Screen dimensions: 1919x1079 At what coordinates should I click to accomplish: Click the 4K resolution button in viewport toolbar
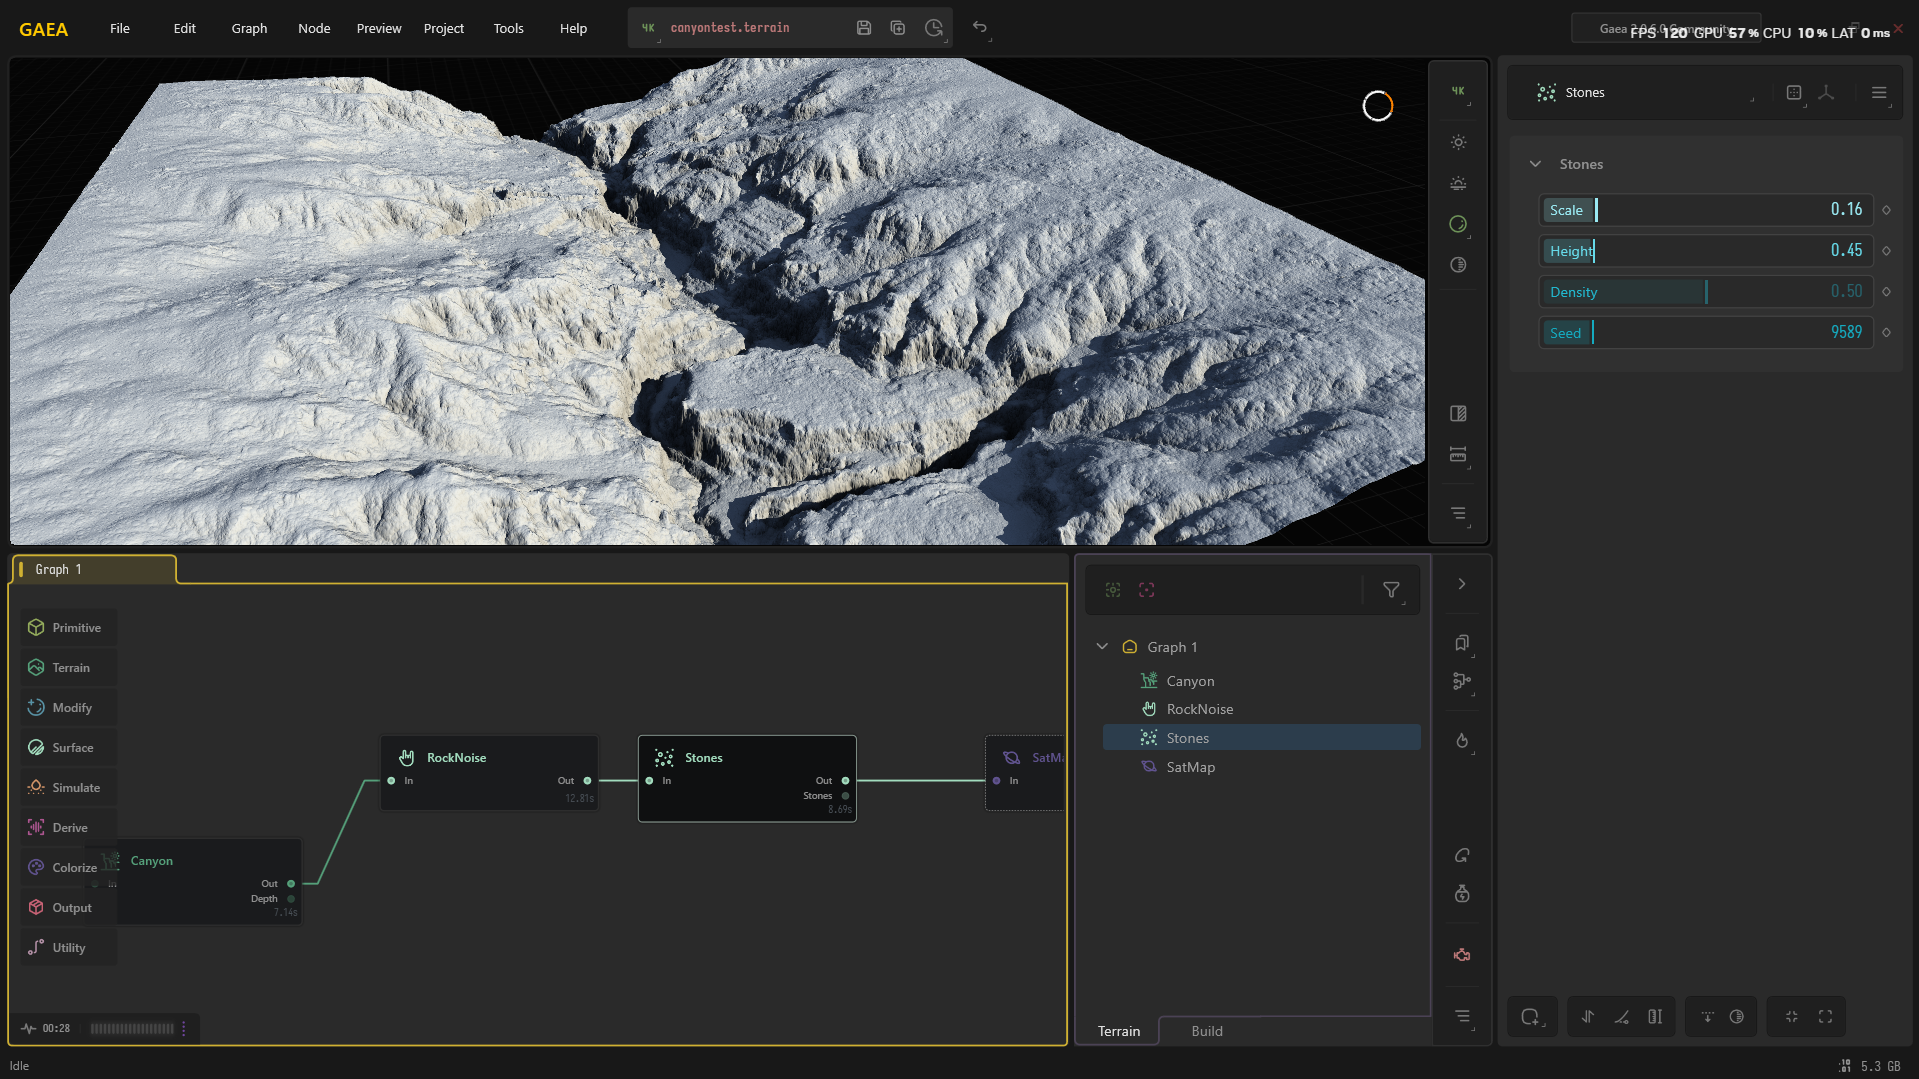click(x=1458, y=91)
